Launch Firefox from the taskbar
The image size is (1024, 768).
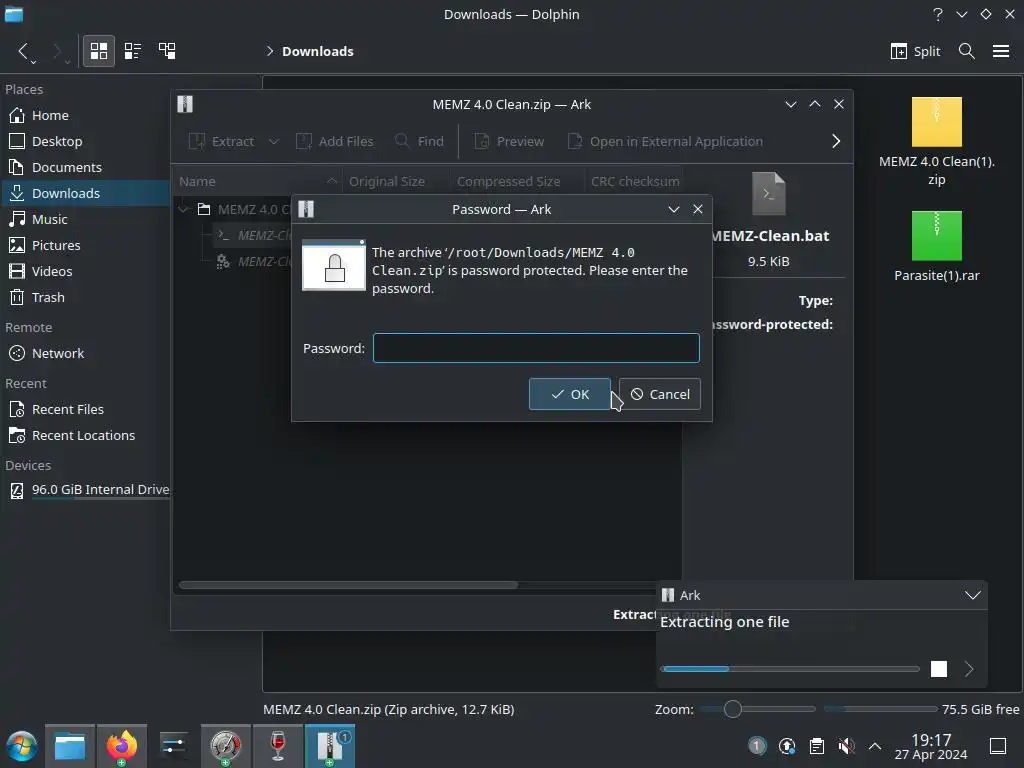121,746
